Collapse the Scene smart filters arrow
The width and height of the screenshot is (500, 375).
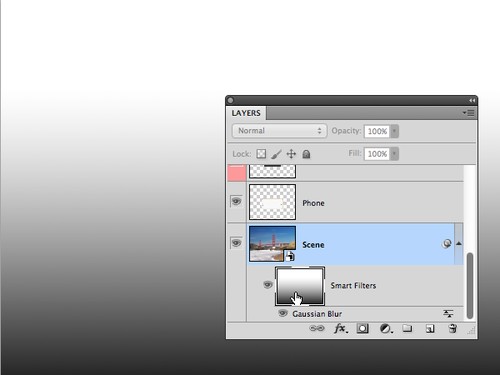pyautogui.click(x=459, y=244)
